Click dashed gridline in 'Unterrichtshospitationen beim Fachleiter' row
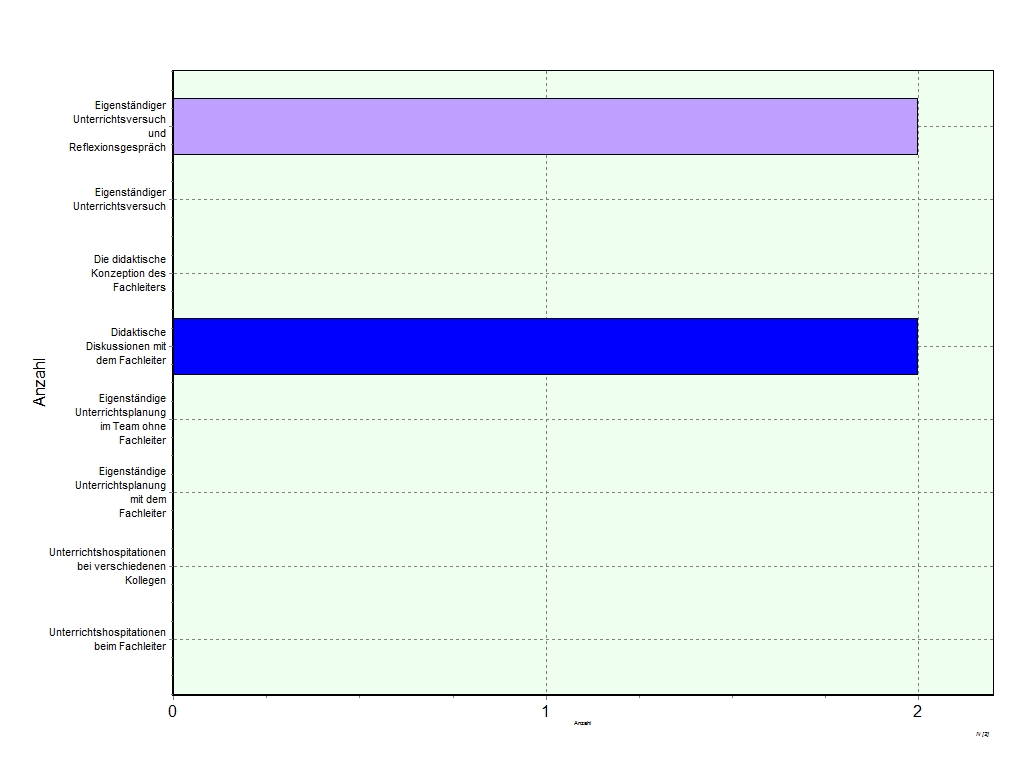The image size is (1024, 768). click(400, 639)
